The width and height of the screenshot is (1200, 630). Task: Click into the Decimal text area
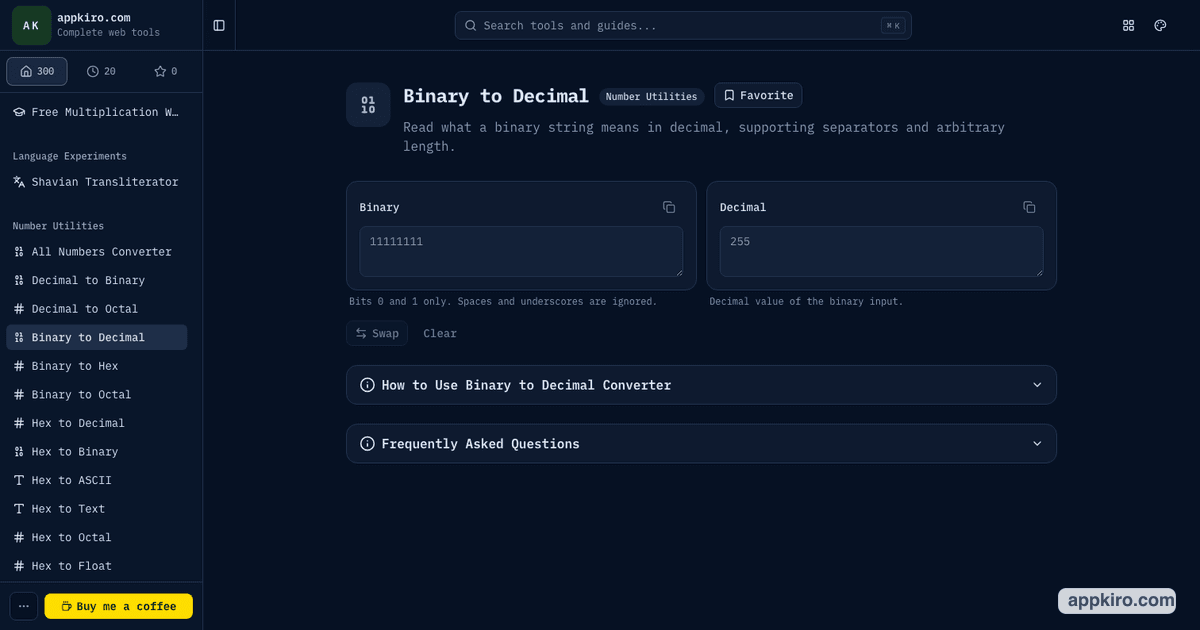(x=881, y=251)
